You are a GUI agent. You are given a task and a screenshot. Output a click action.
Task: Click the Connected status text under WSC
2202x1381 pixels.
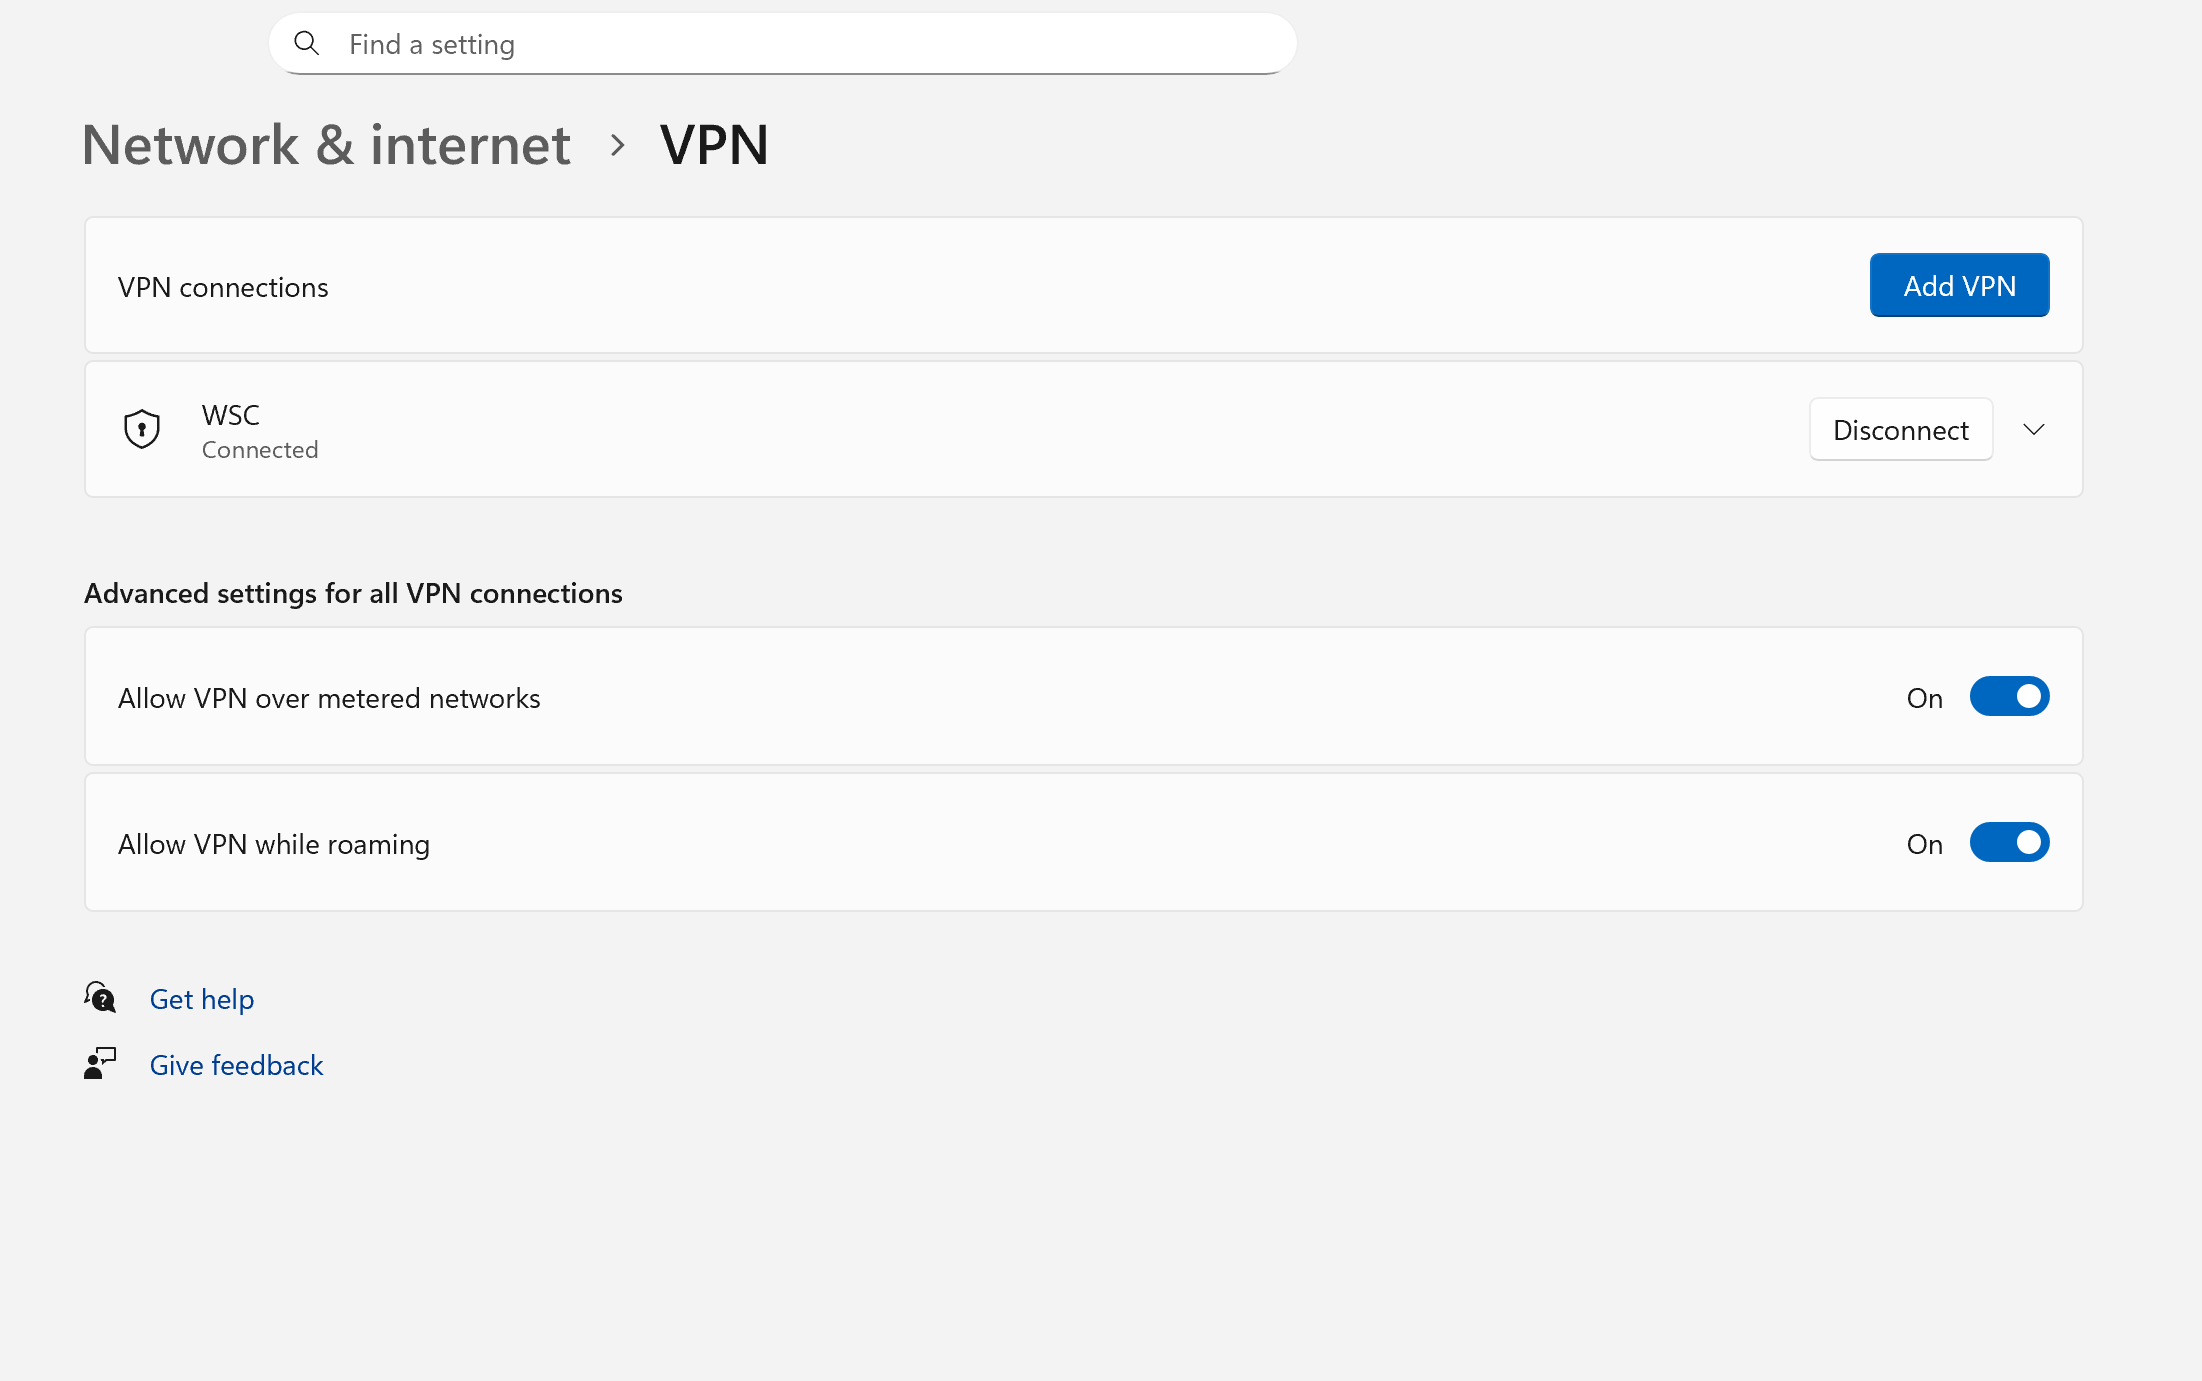[x=260, y=450]
